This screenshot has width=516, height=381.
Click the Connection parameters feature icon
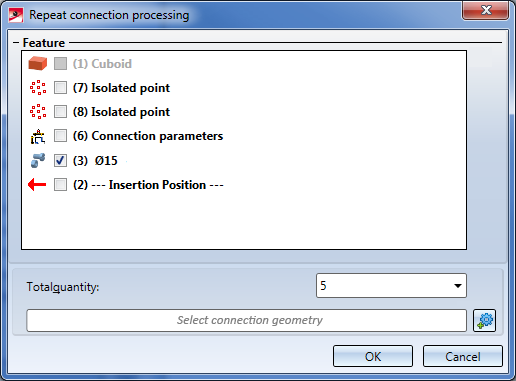[x=38, y=136]
